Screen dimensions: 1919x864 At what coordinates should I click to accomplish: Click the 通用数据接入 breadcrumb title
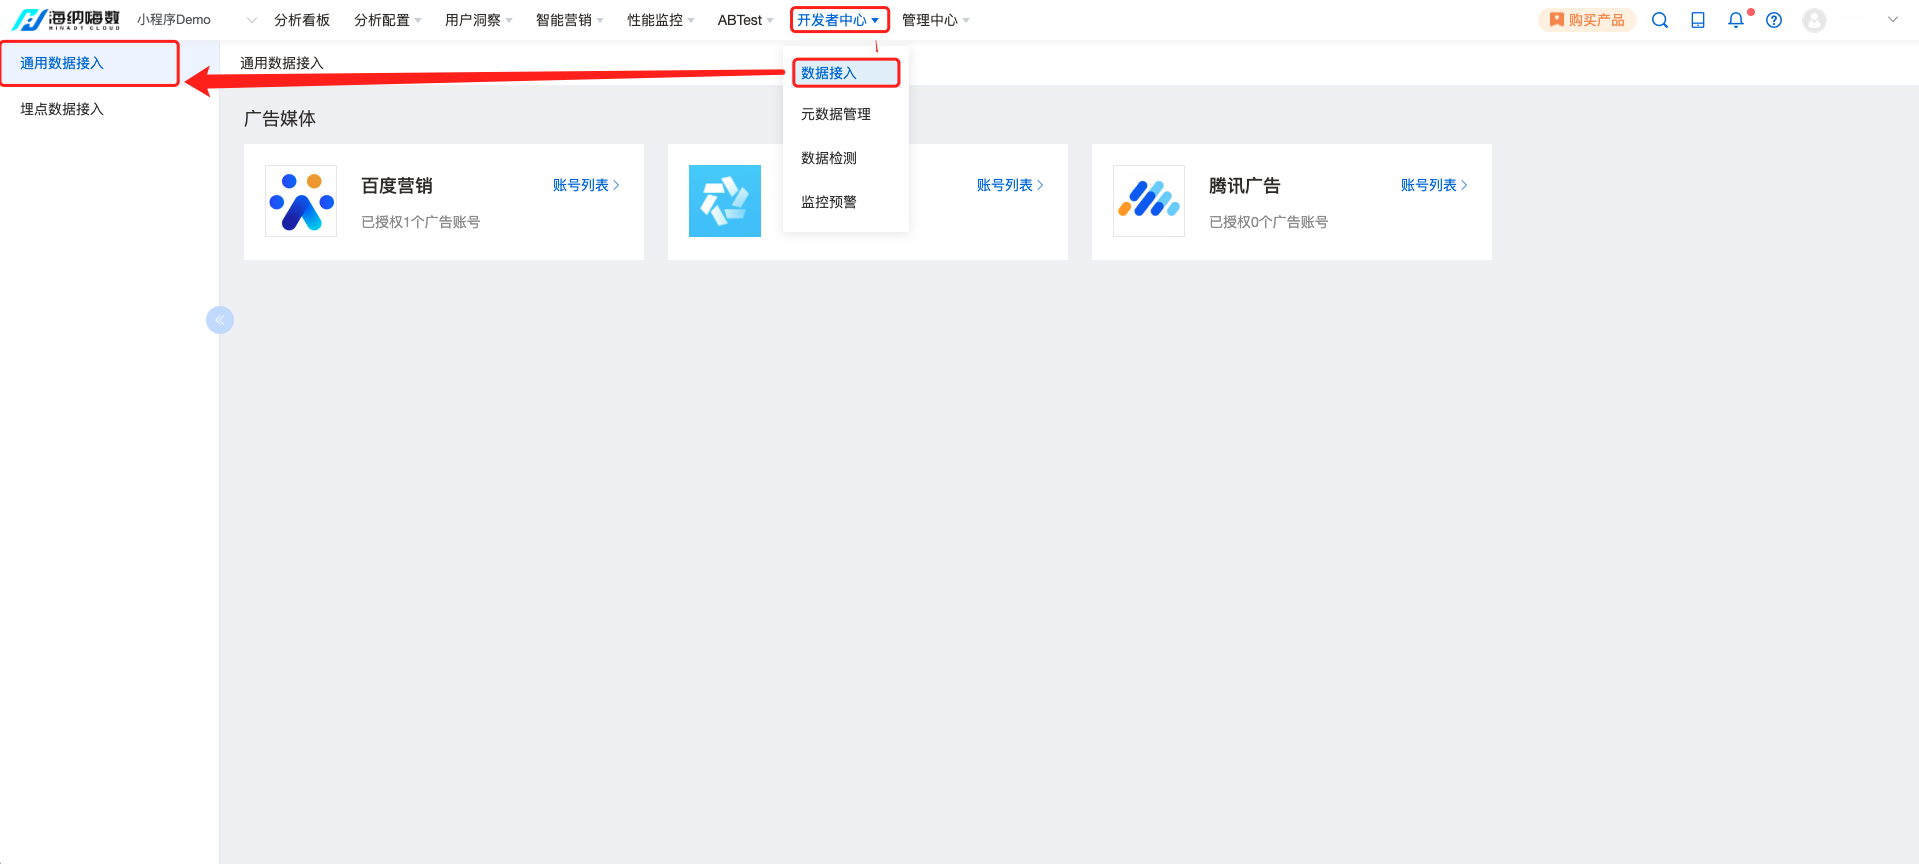[x=282, y=63]
